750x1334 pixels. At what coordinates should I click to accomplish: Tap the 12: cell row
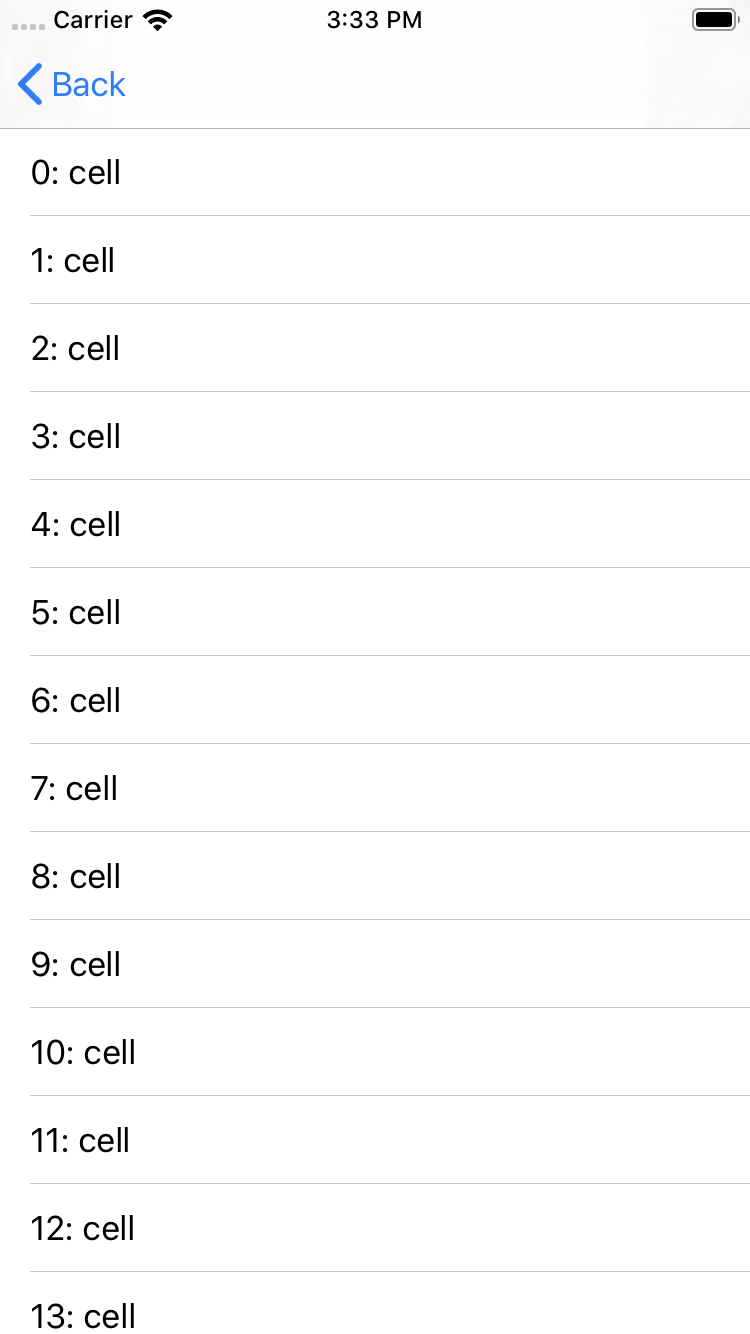click(x=375, y=1228)
